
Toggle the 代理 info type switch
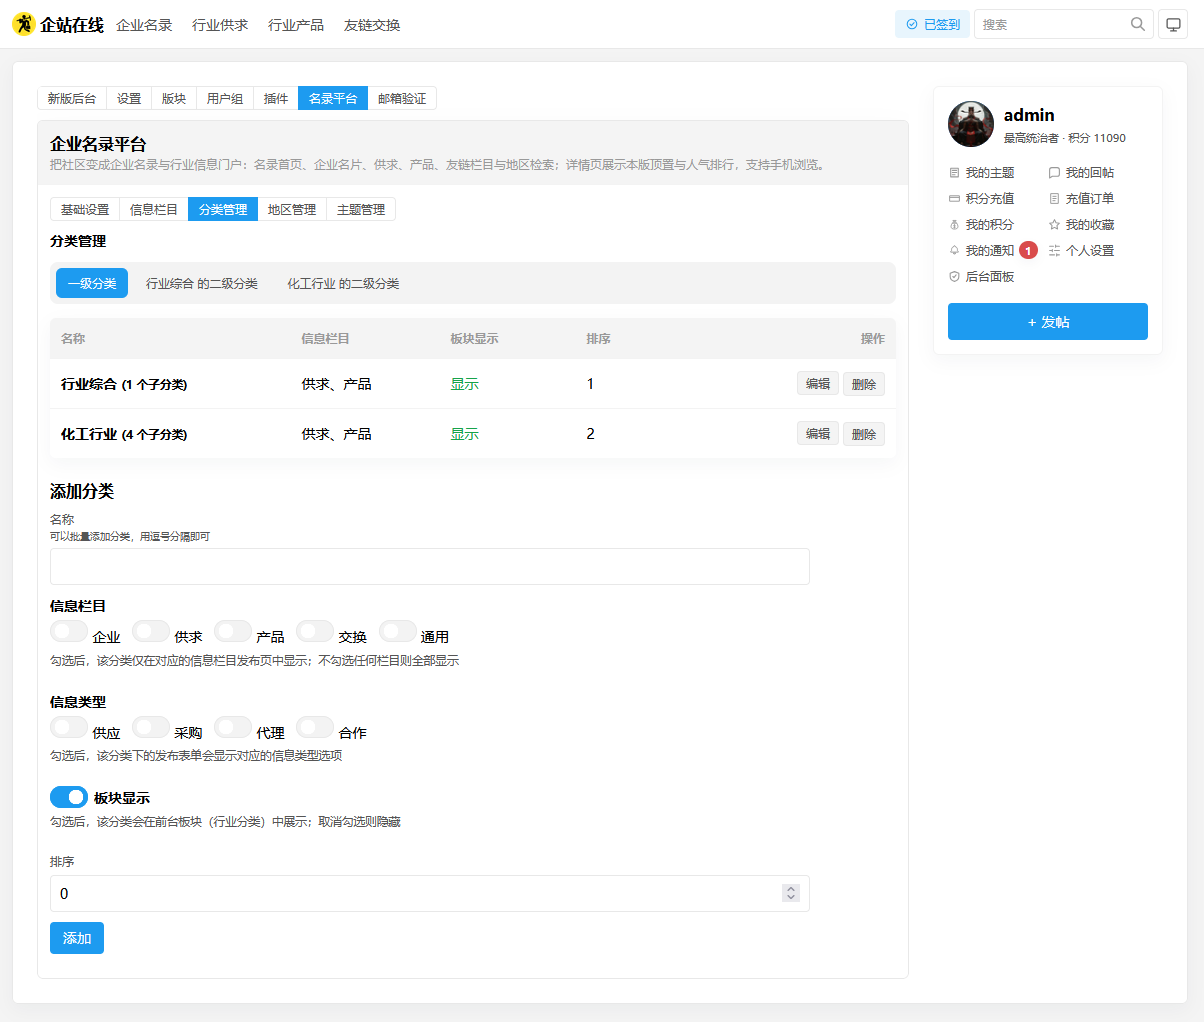tap(233, 727)
